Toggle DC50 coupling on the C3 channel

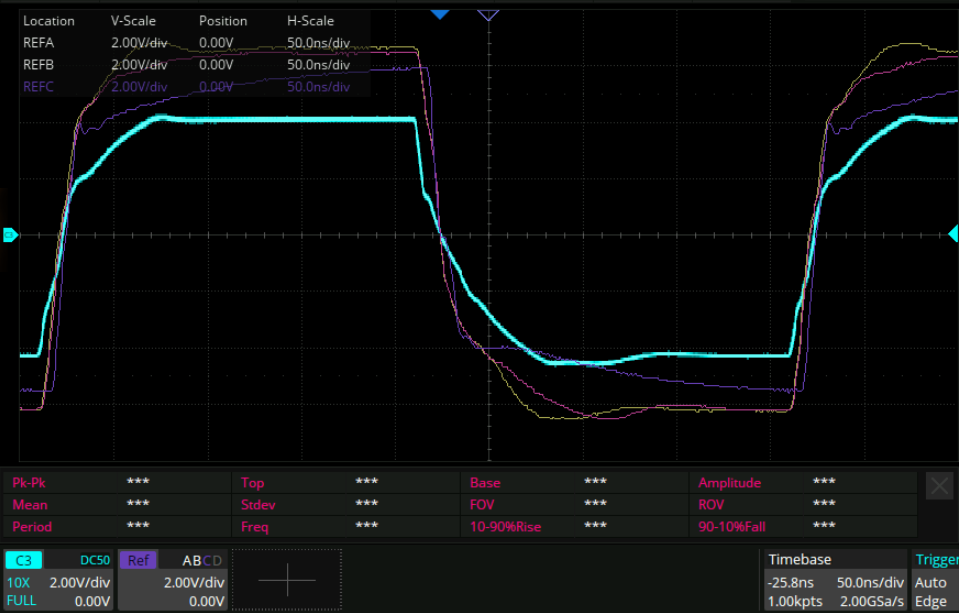[x=93, y=561]
